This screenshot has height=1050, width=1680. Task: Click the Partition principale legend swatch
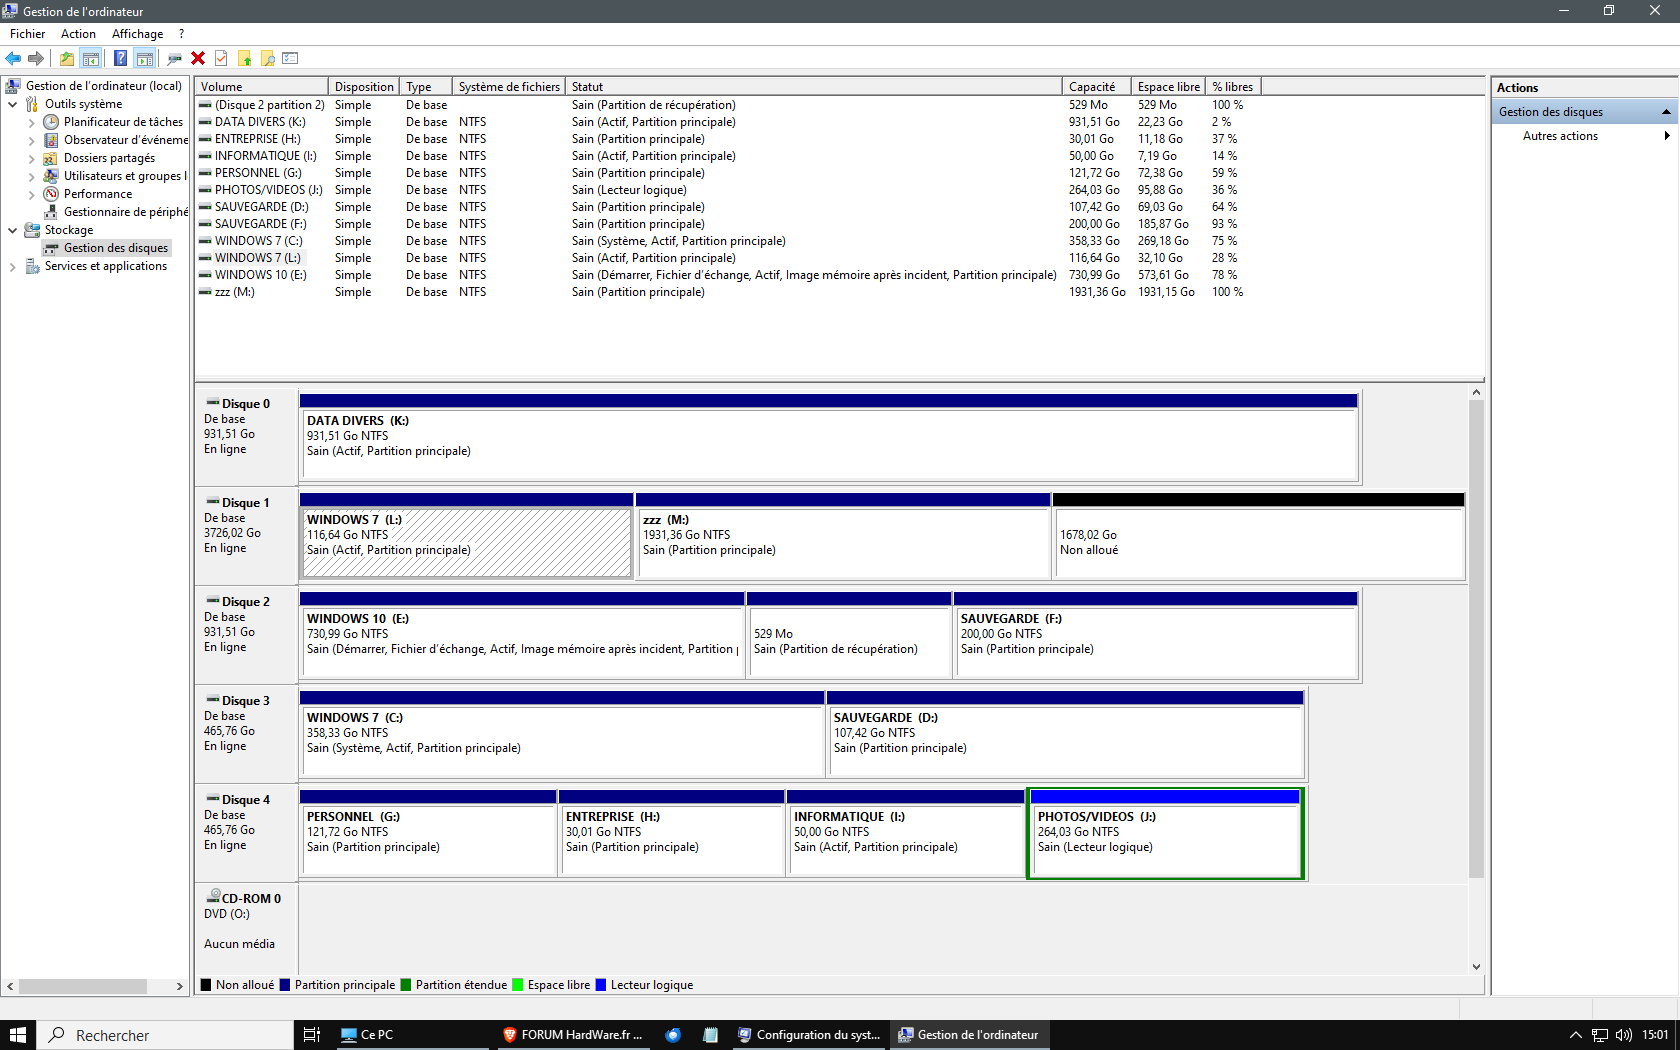click(285, 985)
